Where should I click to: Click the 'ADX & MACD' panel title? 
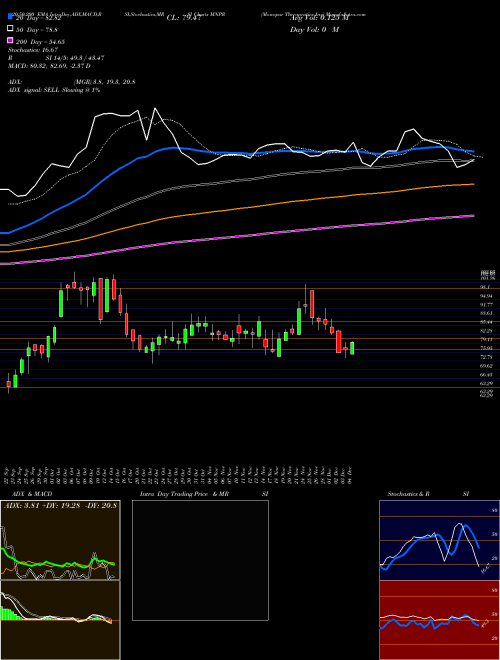[x=32, y=494]
